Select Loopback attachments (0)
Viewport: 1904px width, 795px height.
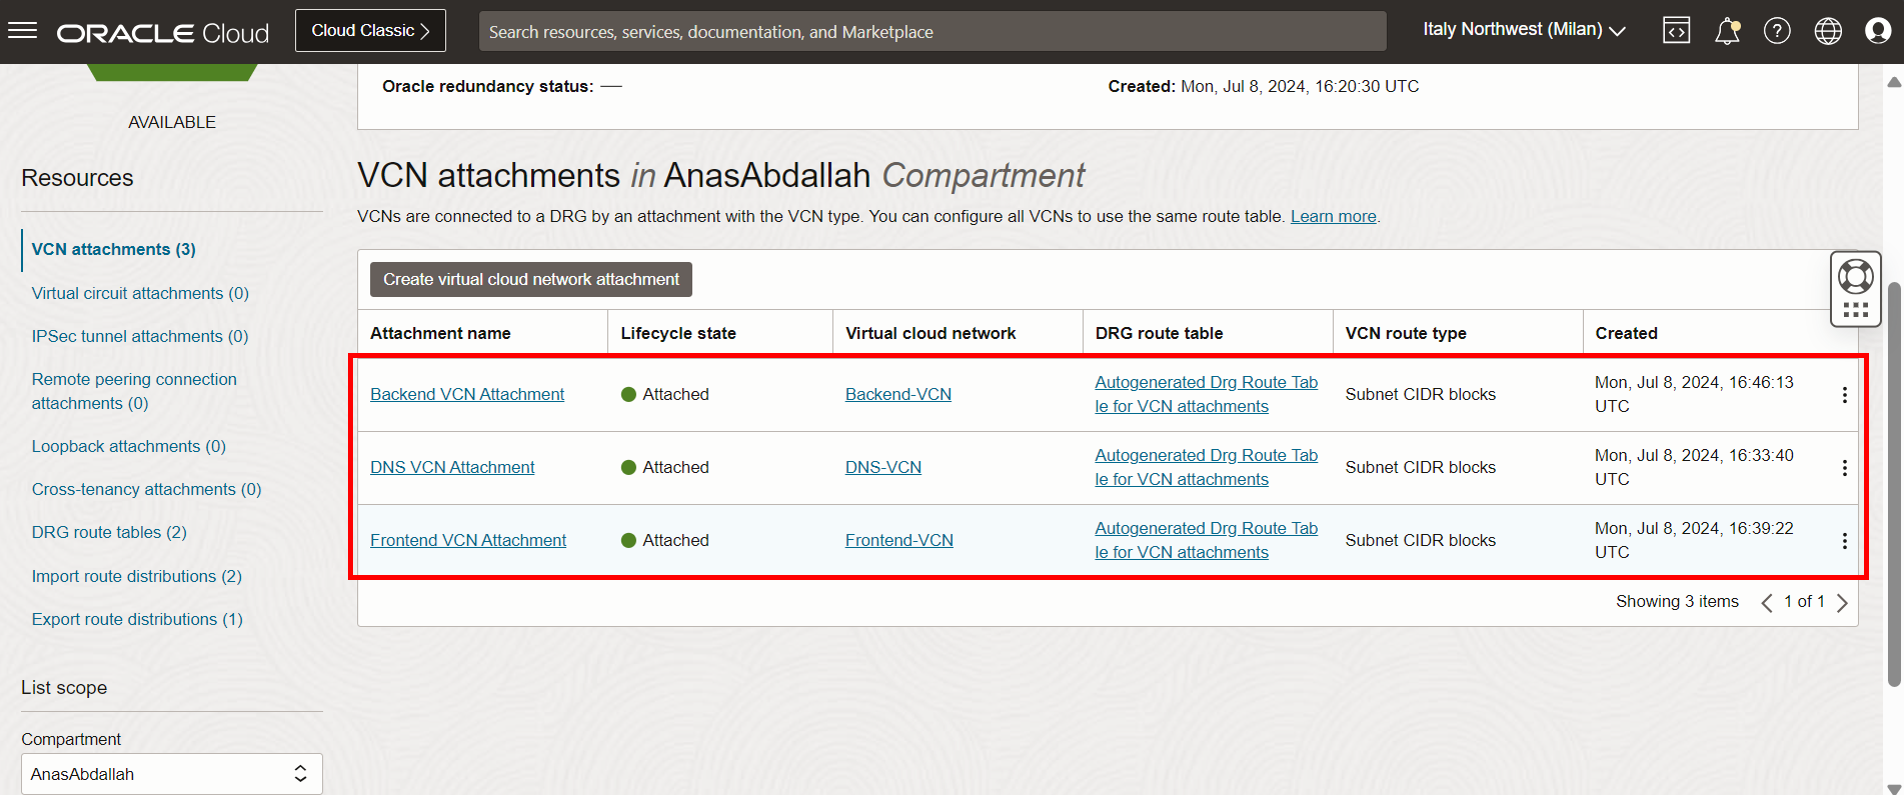[129, 446]
